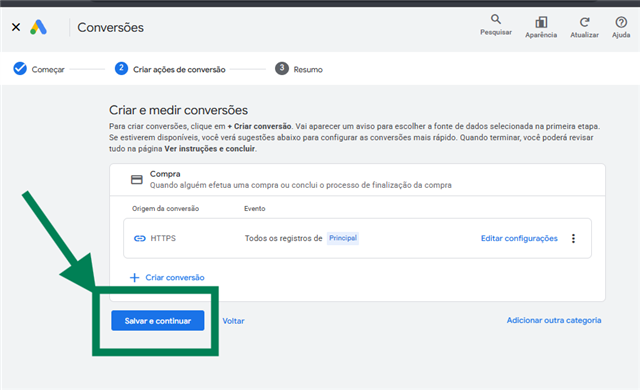Image resolution: width=640 pixels, height=390 pixels.
Task: Open Editar configurações link
Action: [x=519, y=238]
